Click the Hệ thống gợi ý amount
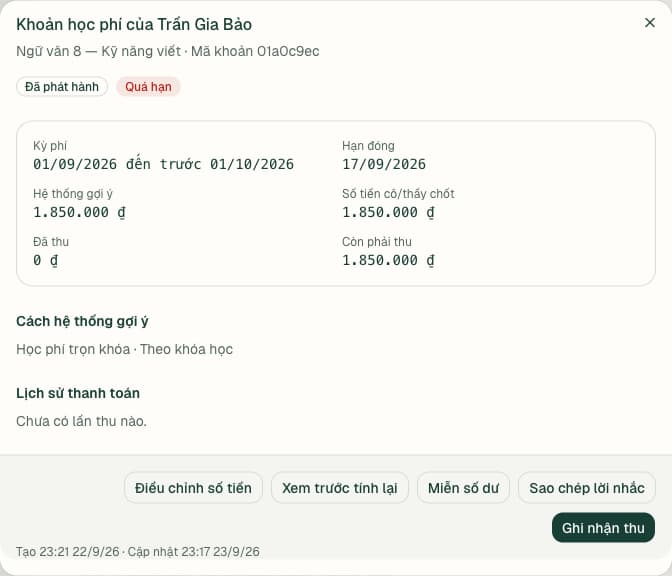 tap(79, 212)
